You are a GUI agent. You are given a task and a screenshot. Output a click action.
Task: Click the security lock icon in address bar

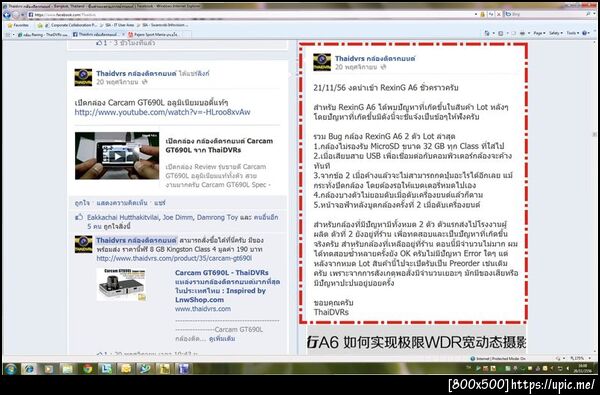click(483, 14)
